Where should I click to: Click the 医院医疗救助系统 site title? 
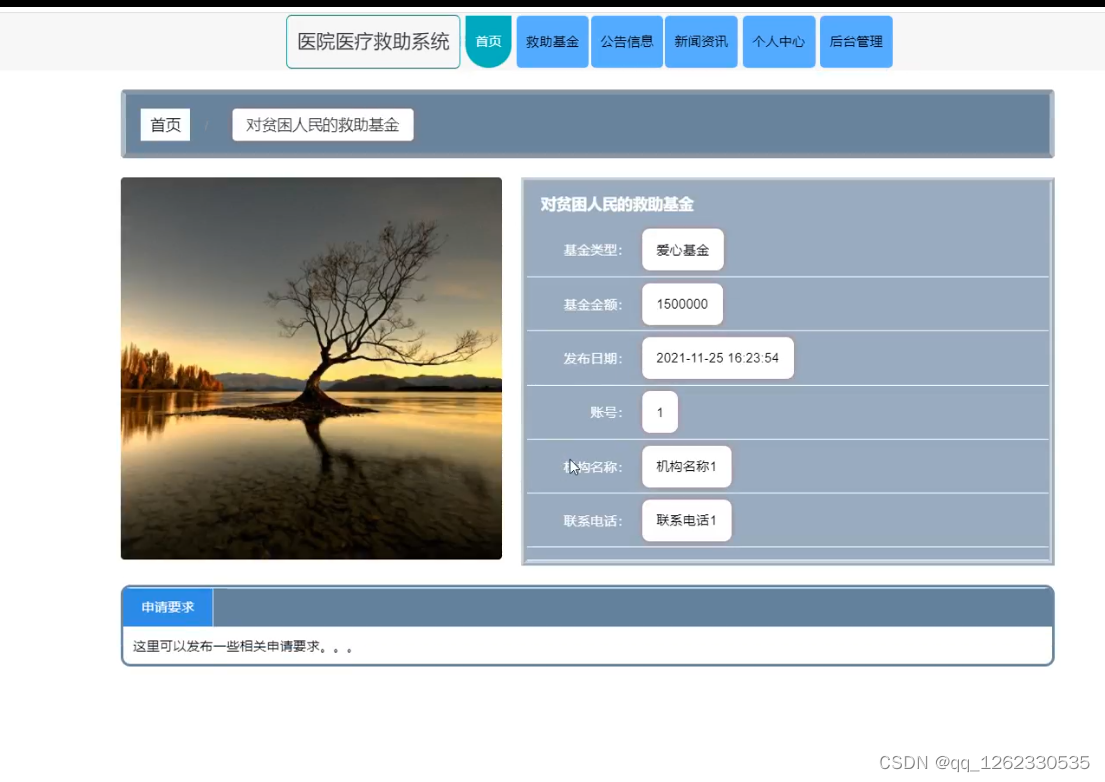click(x=373, y=42)
